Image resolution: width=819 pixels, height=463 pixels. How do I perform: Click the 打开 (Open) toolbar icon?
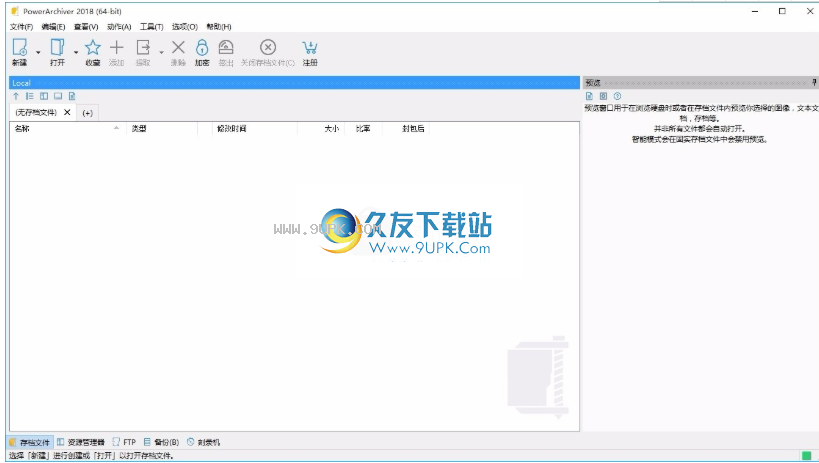[x=57, y=48]
